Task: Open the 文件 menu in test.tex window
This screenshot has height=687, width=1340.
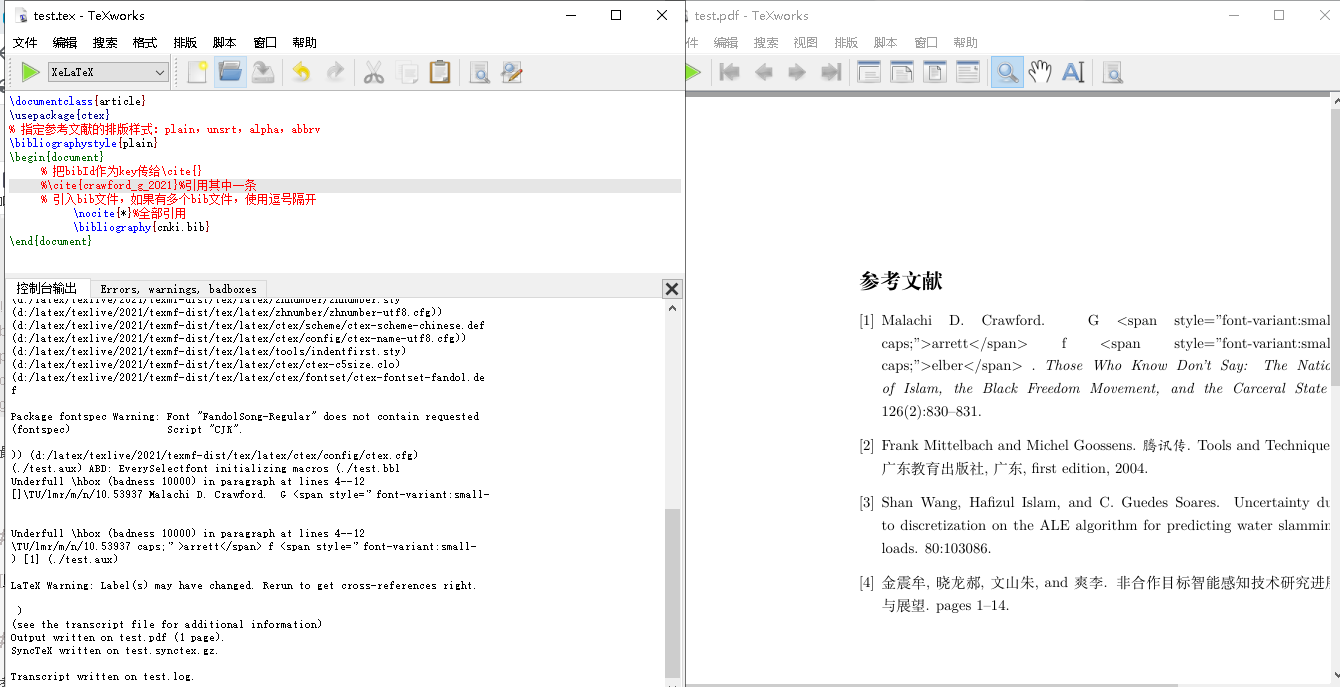Action: [x=25, y=43]
